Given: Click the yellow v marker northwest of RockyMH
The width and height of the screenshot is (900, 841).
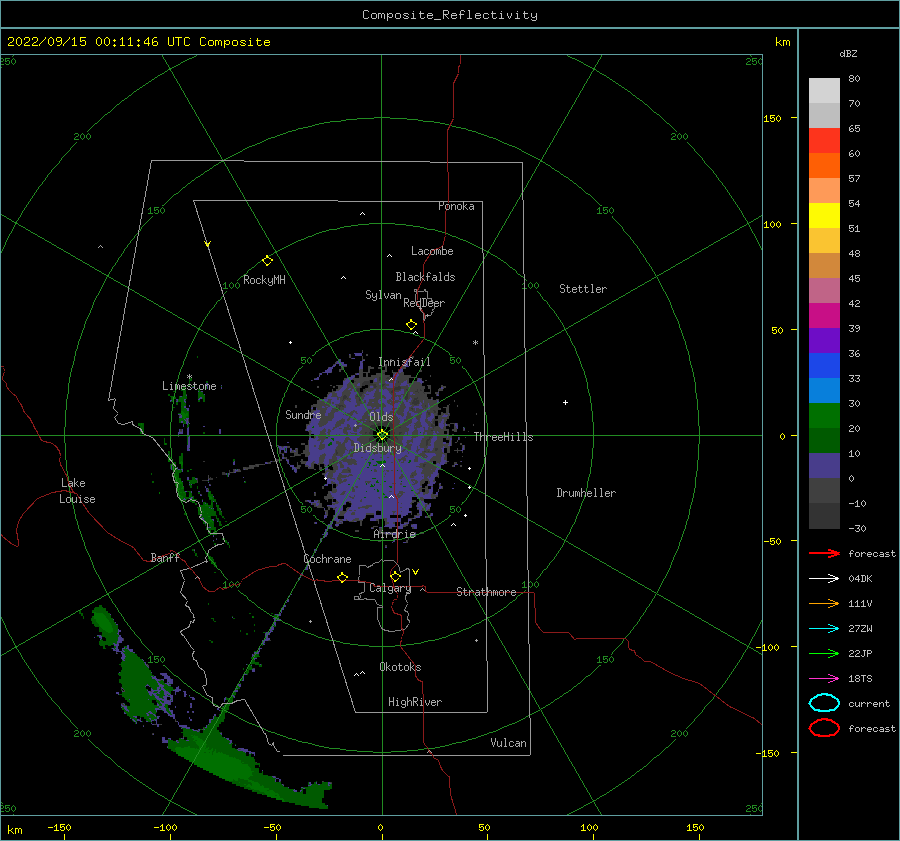Looking at the screenshot, I should (208, 244).
